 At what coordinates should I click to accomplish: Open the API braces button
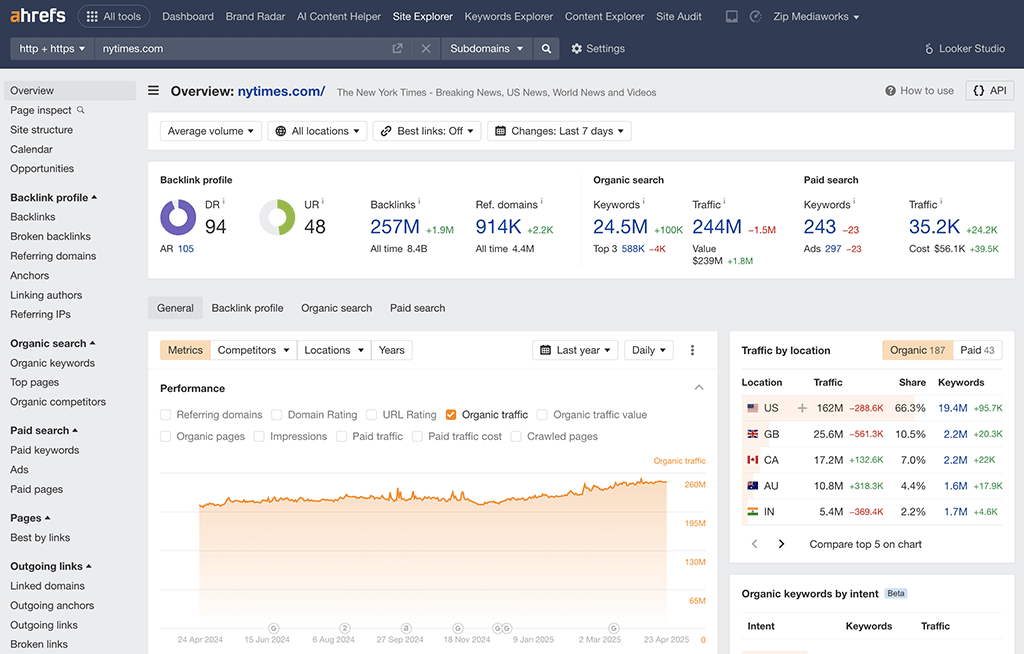(989, 91)
